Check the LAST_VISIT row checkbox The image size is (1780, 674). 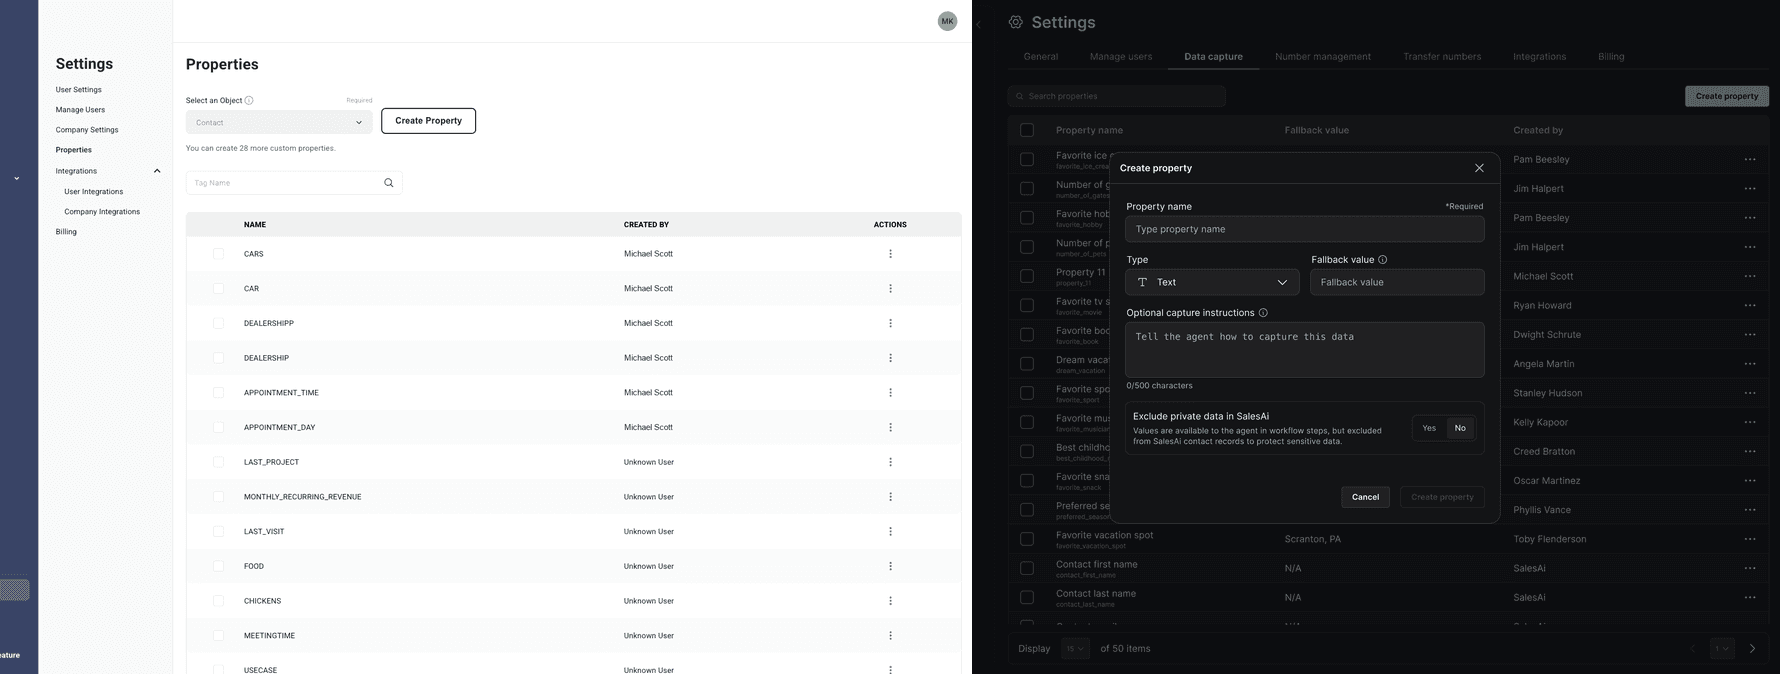pos(218,531)
